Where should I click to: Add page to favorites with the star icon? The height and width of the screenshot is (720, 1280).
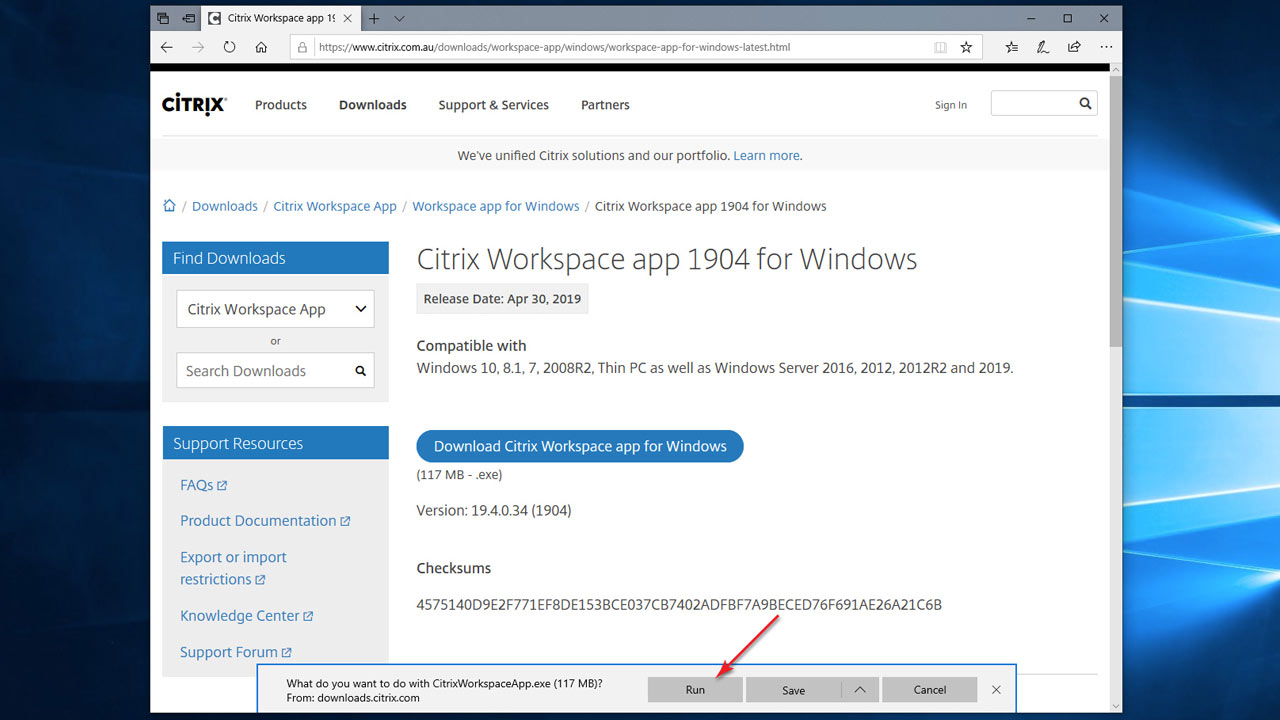pyautogui.click(x=968, y=46)
